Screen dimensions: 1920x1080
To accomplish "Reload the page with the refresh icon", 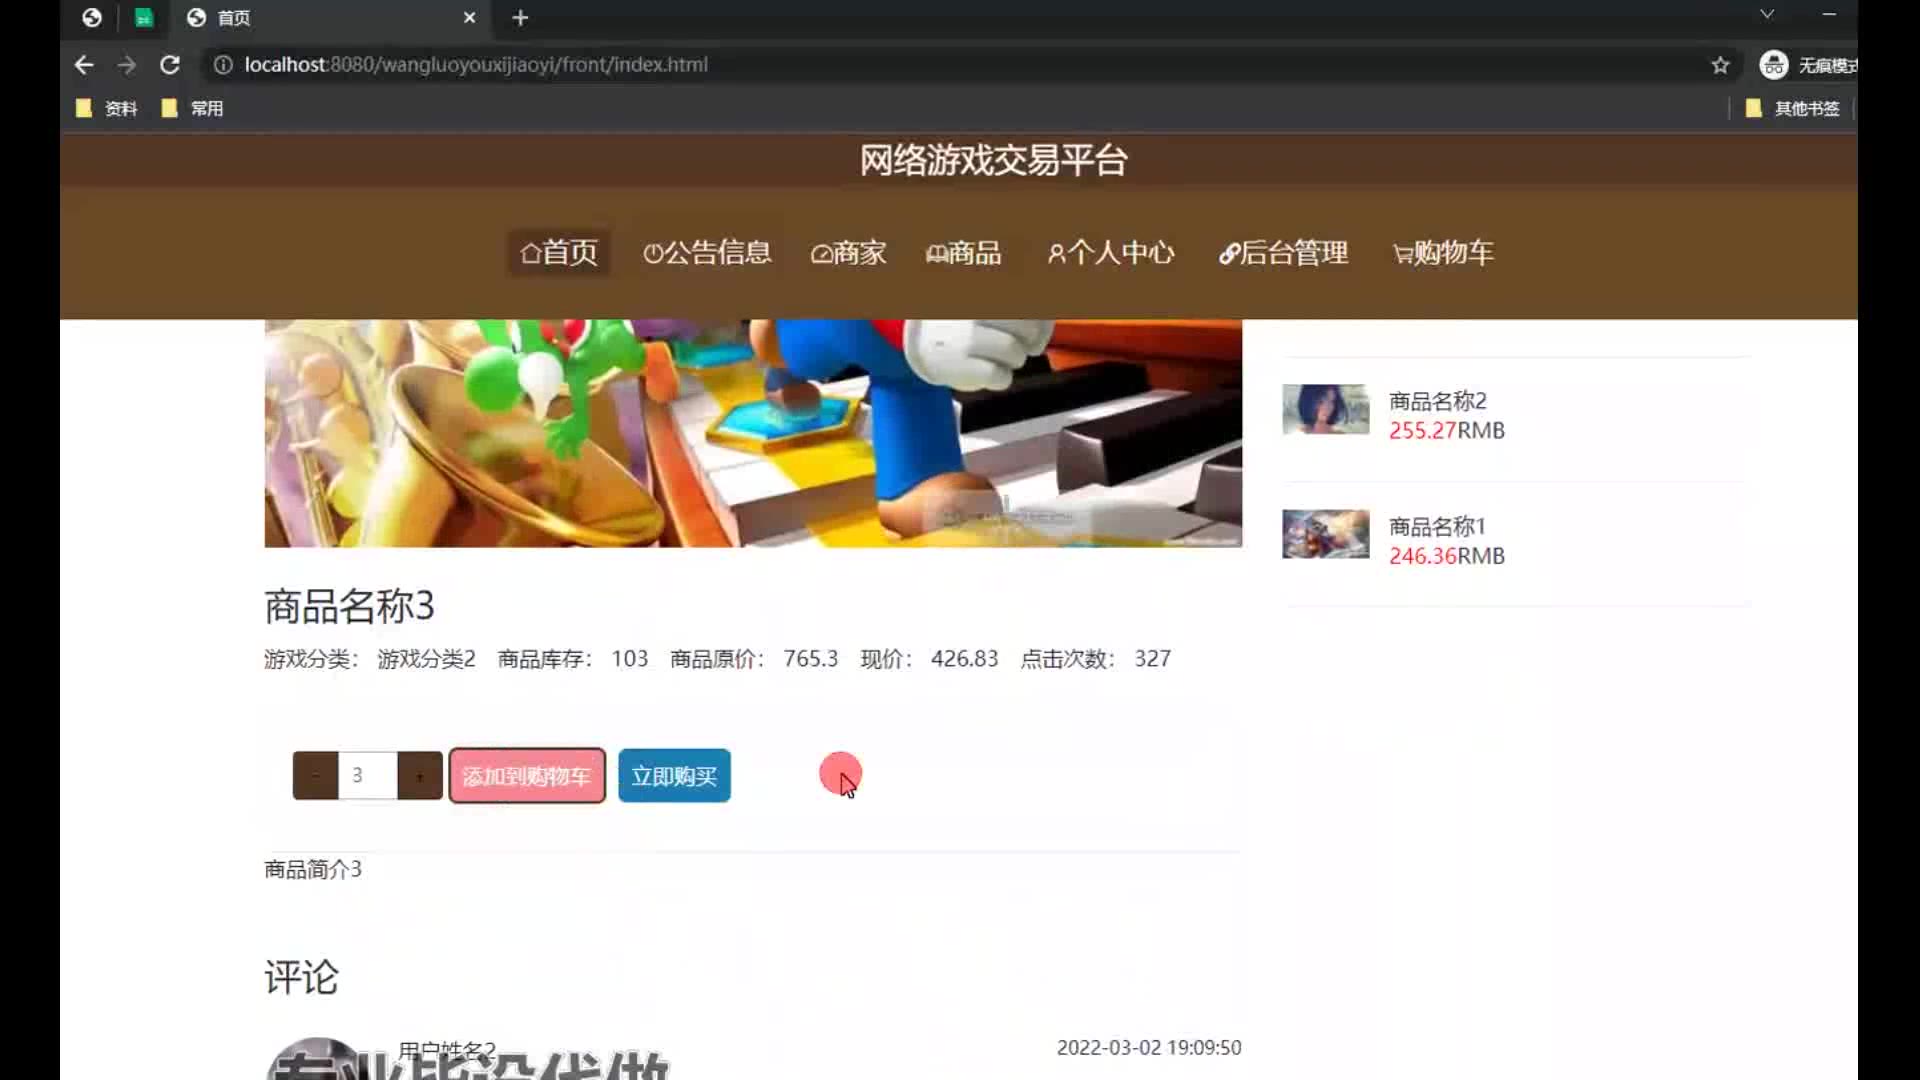I will [x=170, y=65].
